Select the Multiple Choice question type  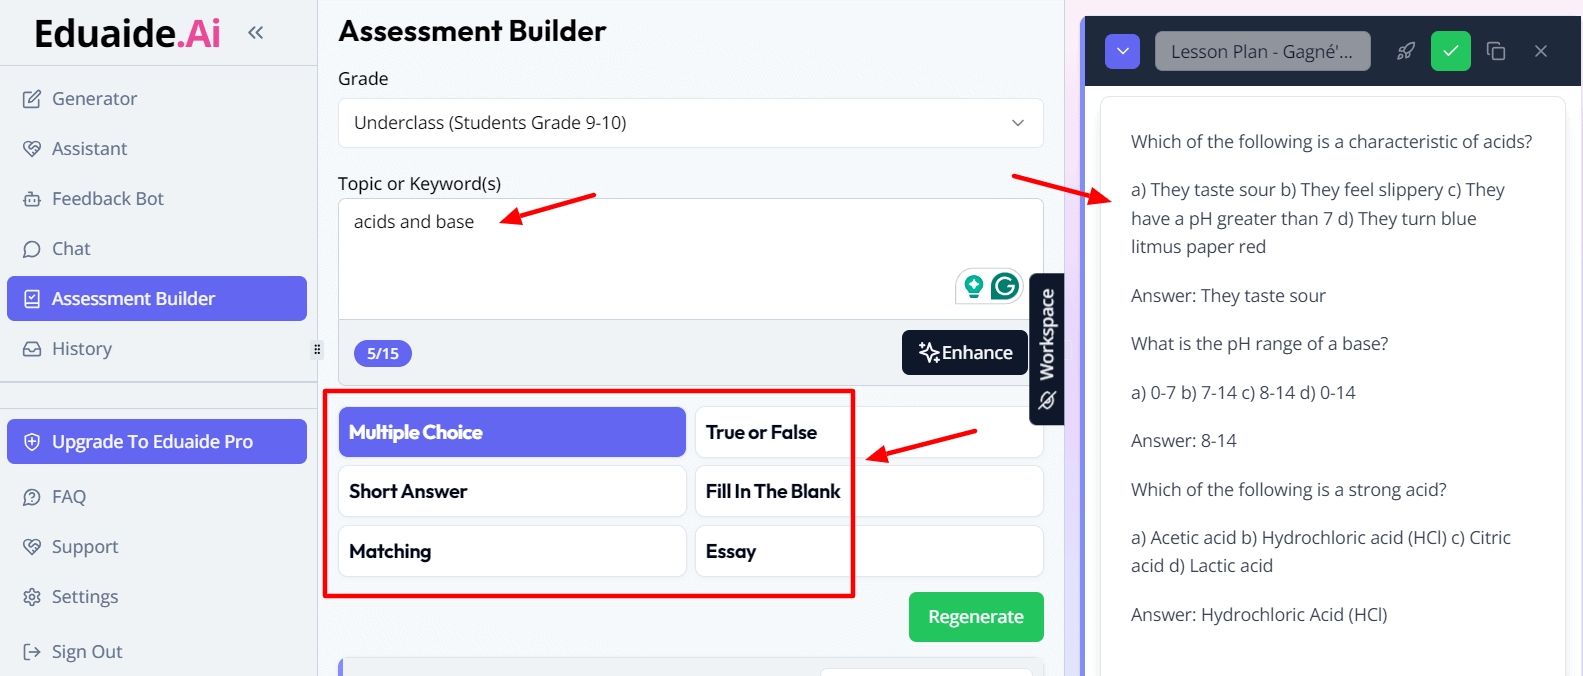512,432
